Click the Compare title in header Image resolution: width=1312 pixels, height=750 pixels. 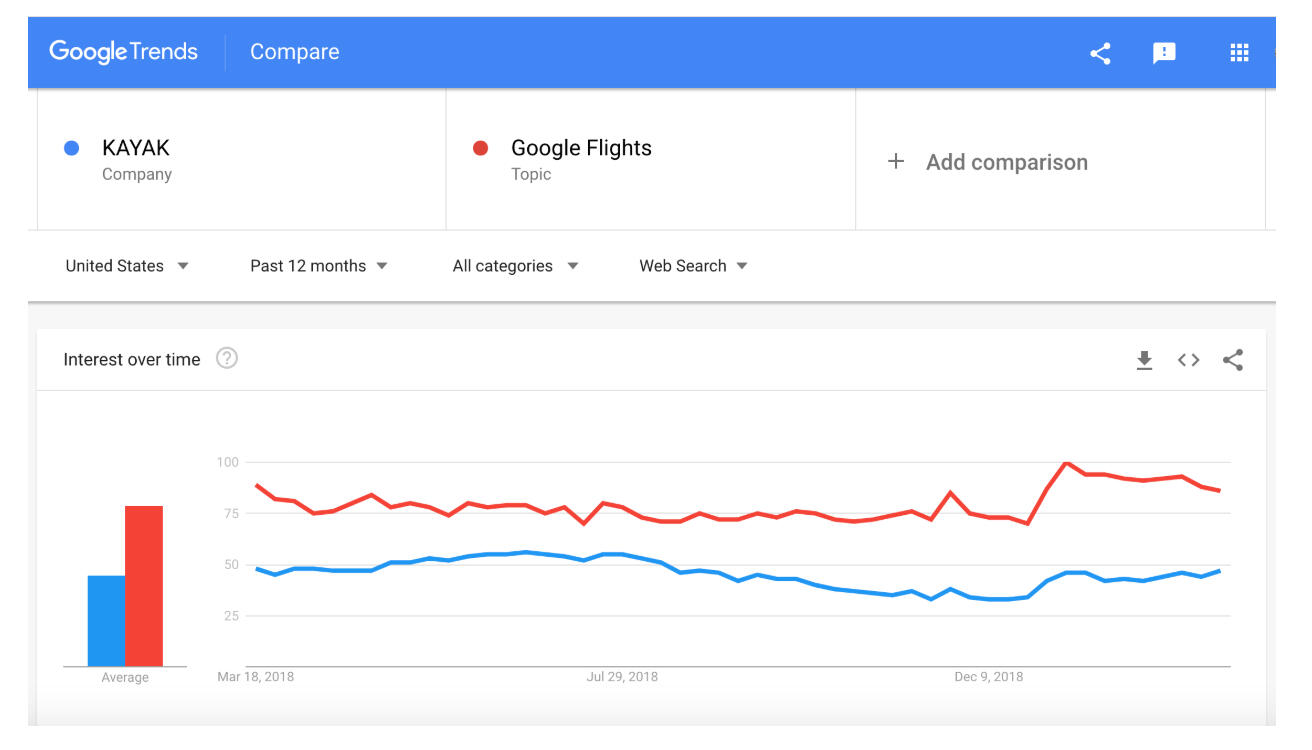294,52
